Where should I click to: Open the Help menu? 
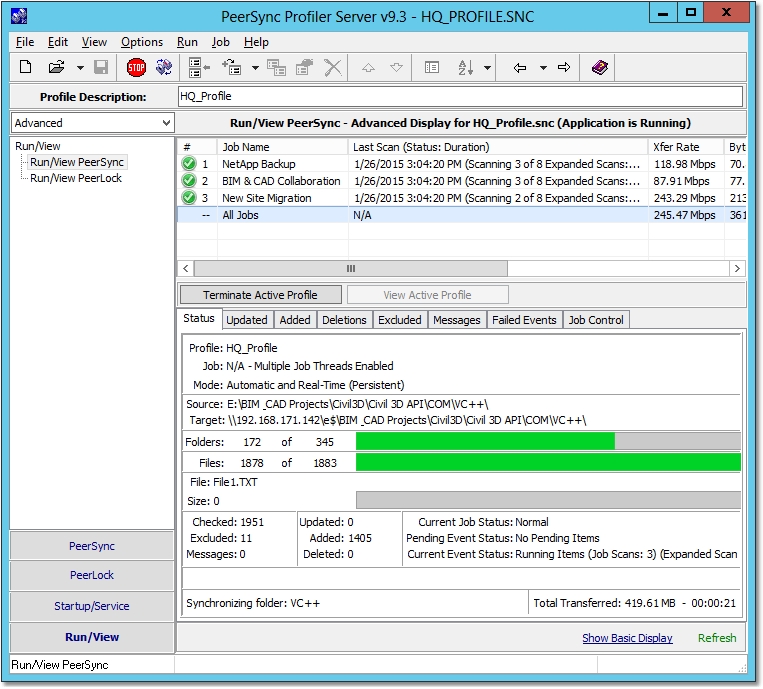[x=256, y=42]
